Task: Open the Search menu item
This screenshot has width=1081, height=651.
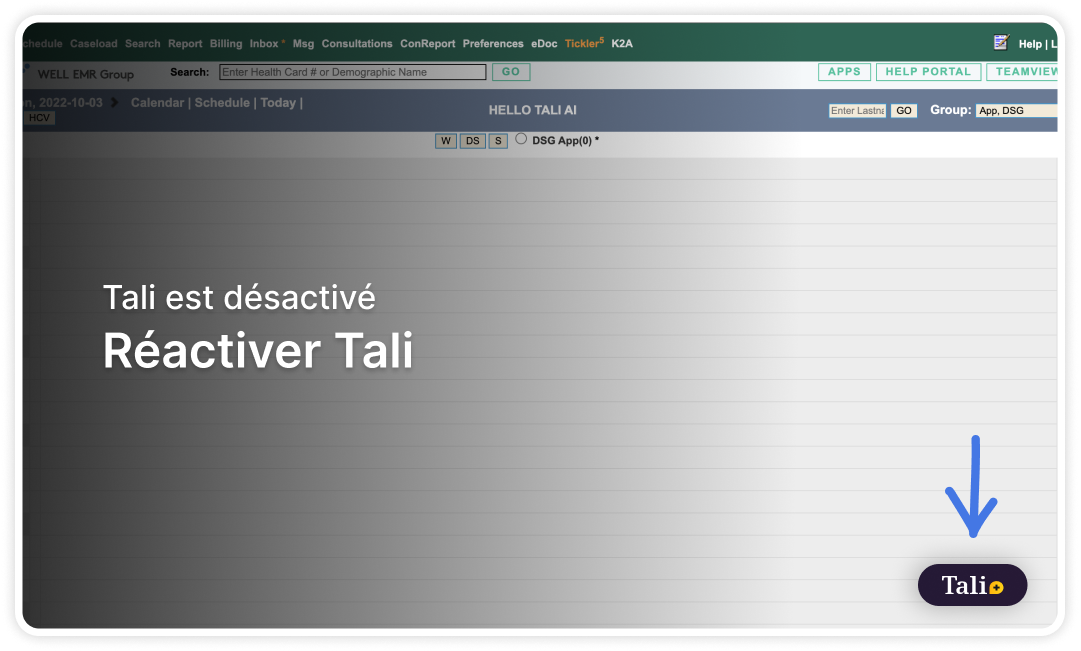Action: (143, 43)
